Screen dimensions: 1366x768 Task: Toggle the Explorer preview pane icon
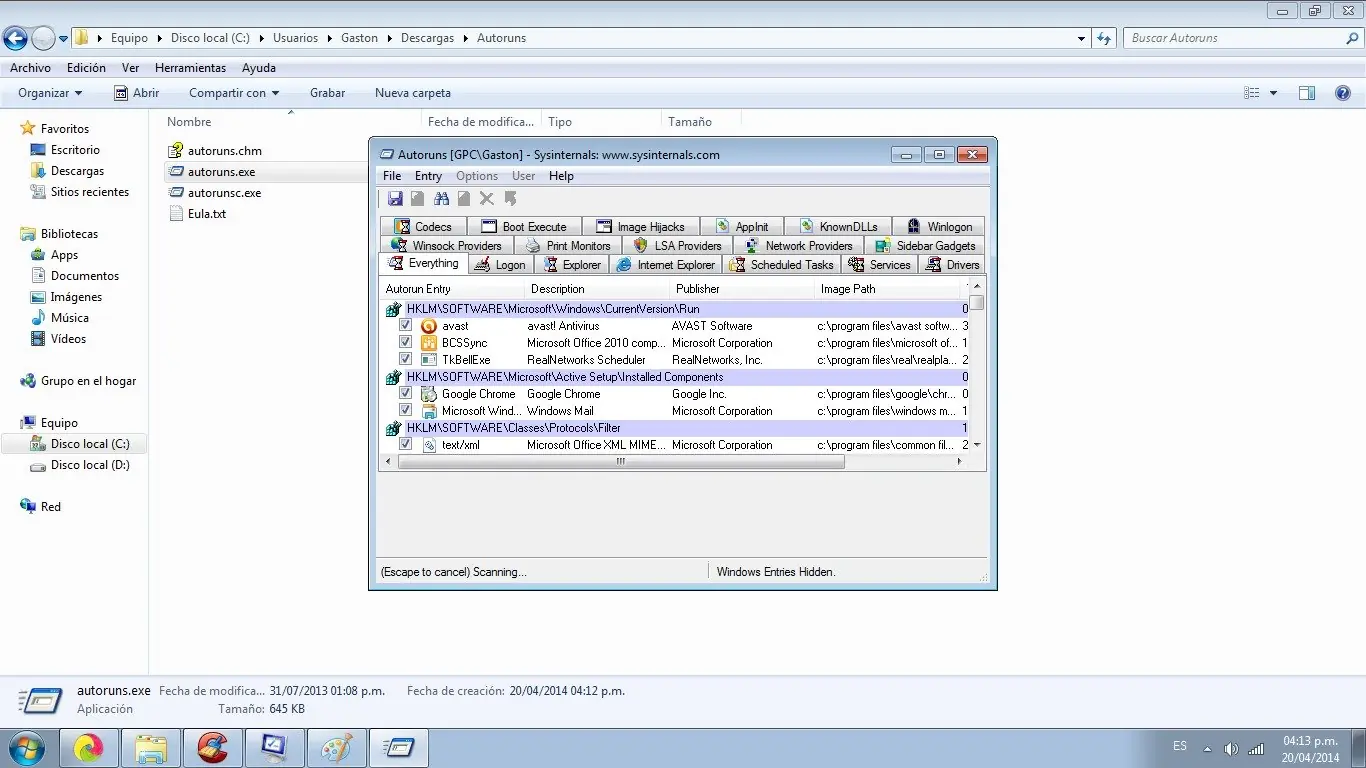pyautogui.click(x=1306, y=93)
